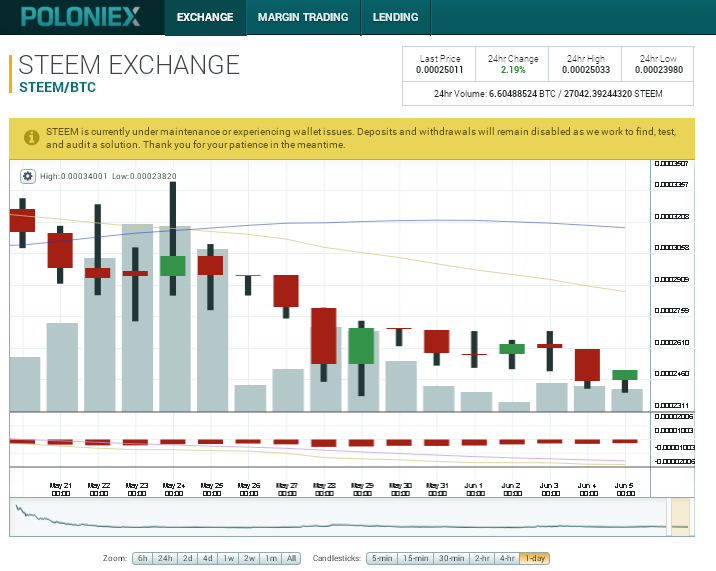Click the May 21 date axis label
Viewport: 716px width, 571px height.
61,489
